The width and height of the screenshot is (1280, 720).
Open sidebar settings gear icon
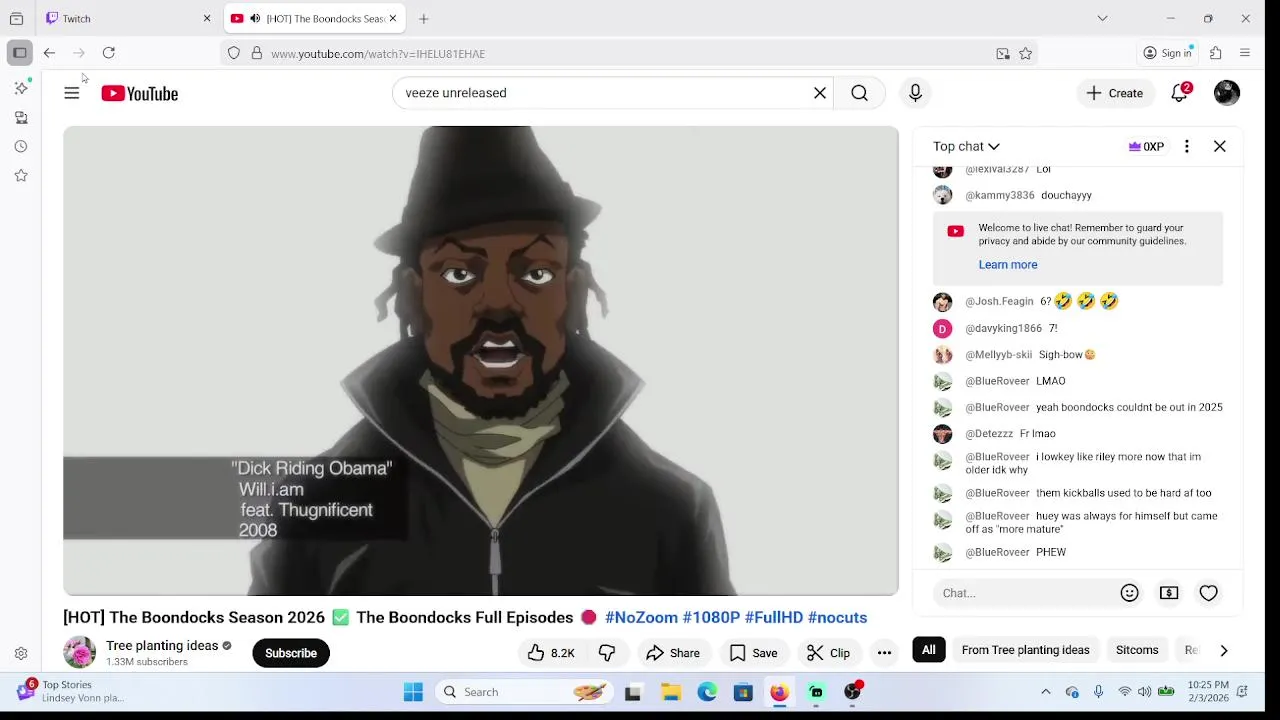pyautogui.click(x=21, y=654)
